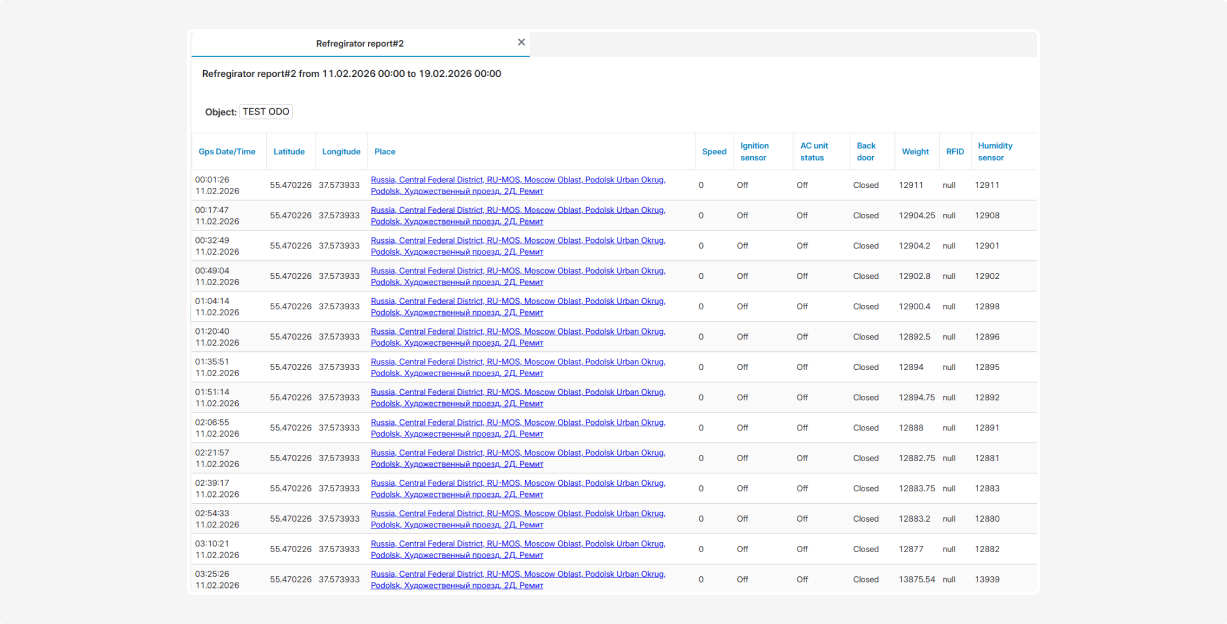1227x624 pixels.
Task: Sort by Gps Date/Time column header
Action: click(227, 152)
